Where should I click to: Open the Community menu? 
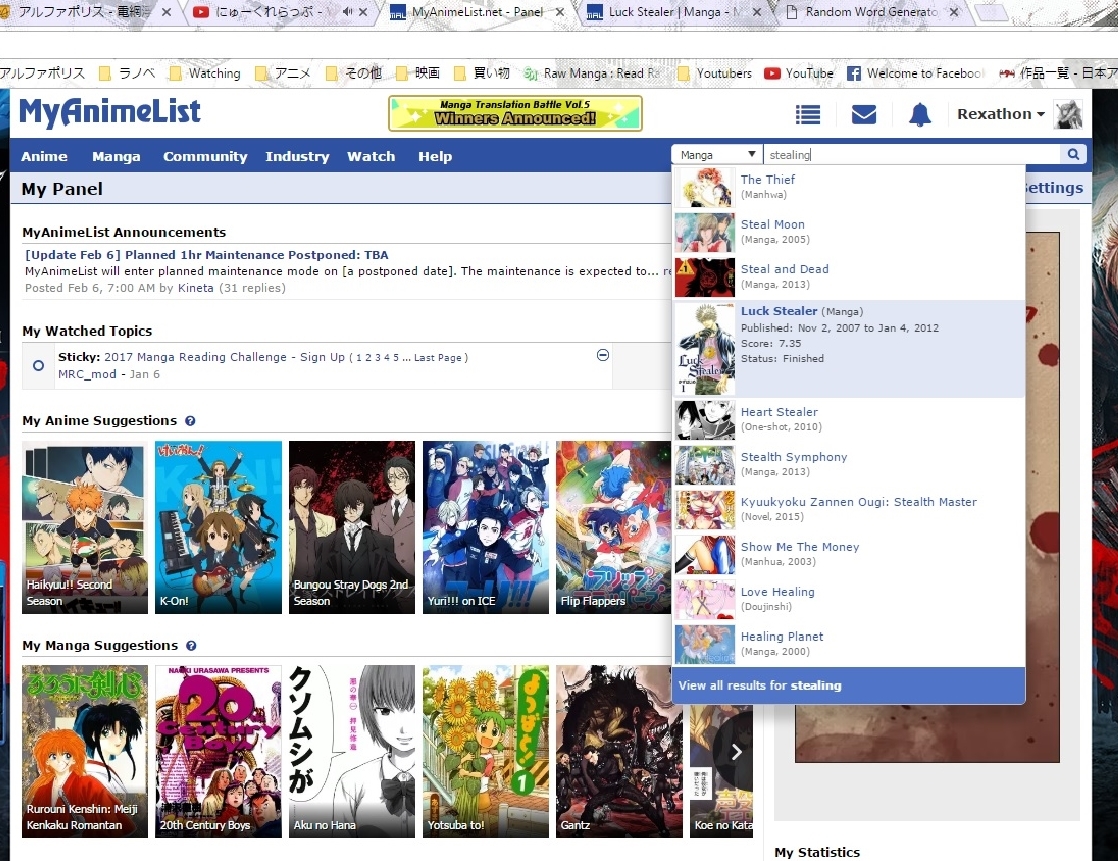click(205, 156)
